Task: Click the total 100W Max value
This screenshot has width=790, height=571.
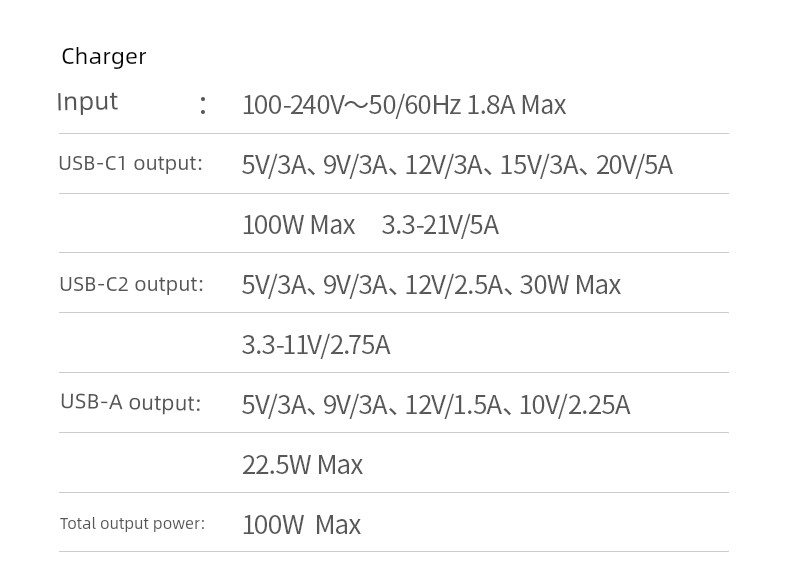Action: click(301, 525)
